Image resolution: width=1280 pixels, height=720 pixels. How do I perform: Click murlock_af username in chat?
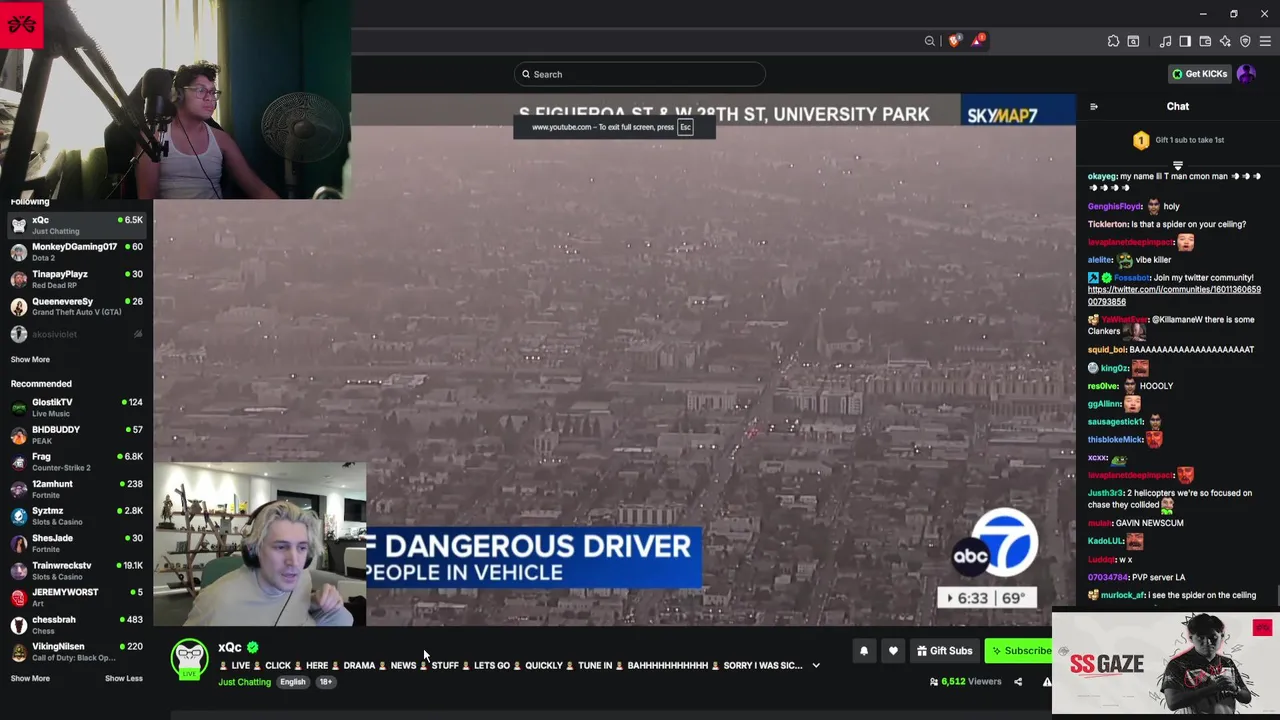(x=1122, y=596)
